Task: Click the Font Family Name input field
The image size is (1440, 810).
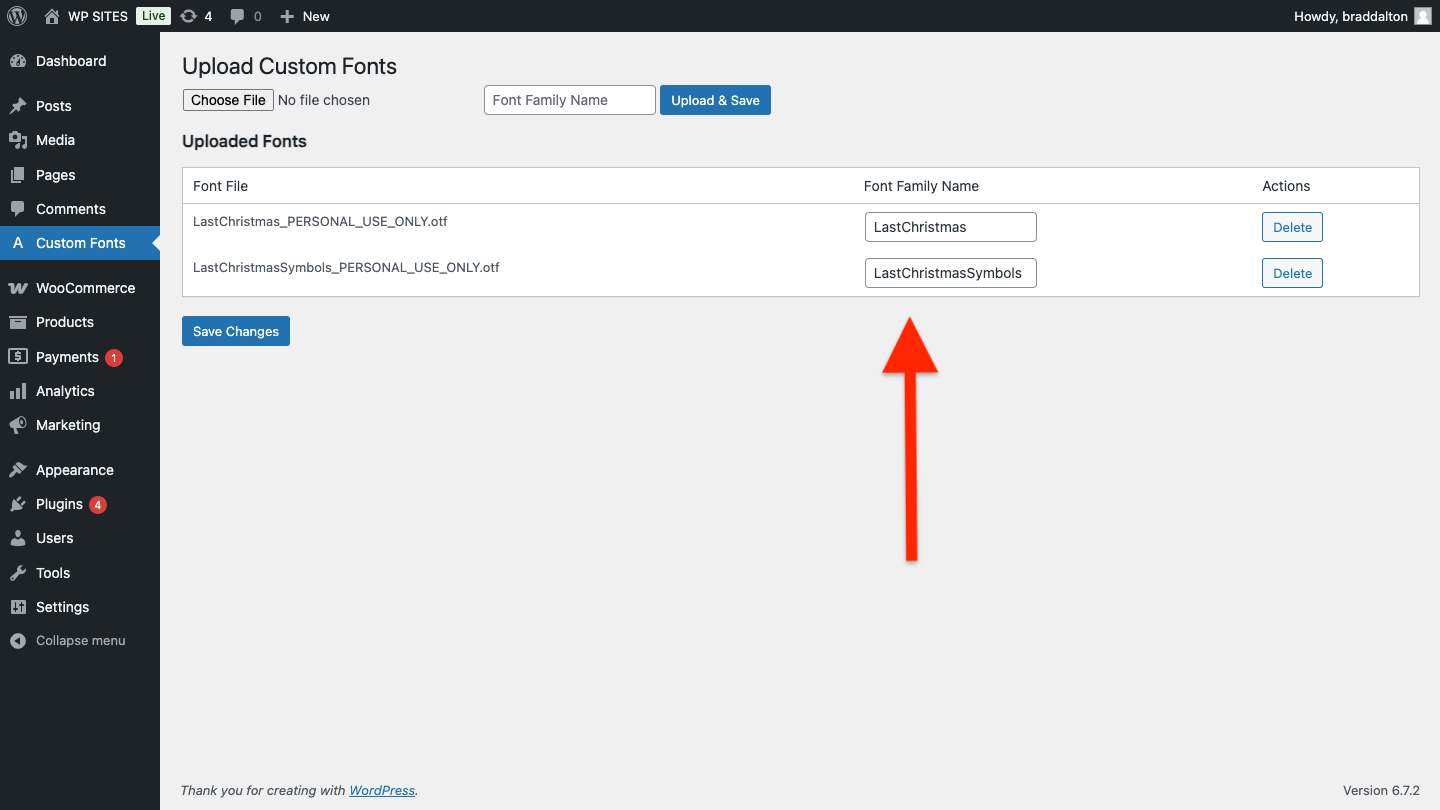Action: (x=569, y=100)
